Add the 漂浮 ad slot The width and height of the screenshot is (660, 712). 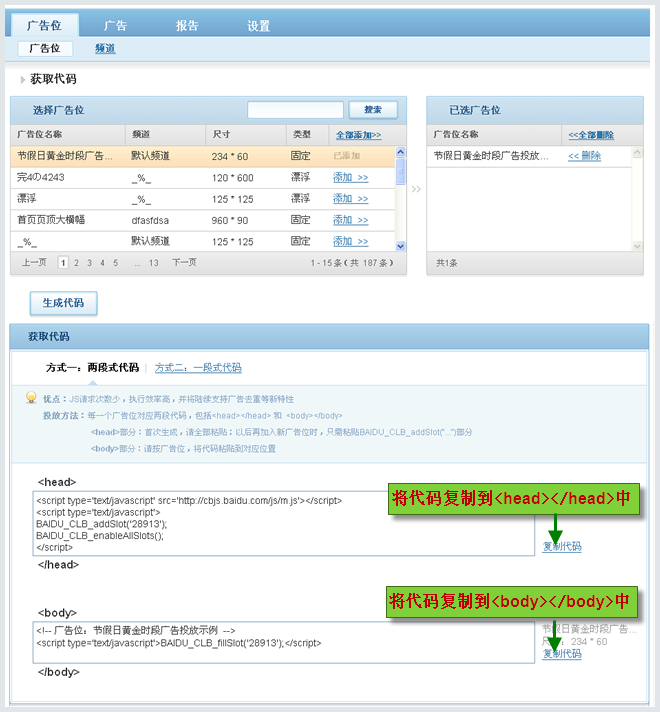click(x=350, y=199)
